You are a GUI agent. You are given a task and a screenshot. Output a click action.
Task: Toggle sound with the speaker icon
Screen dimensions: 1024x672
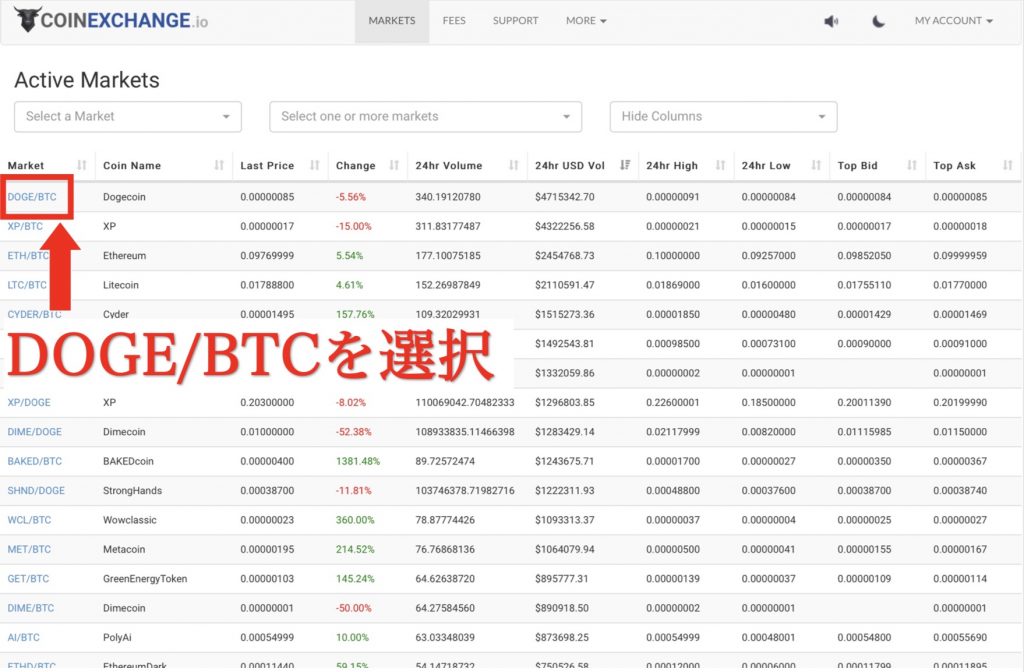pos(831,21)
